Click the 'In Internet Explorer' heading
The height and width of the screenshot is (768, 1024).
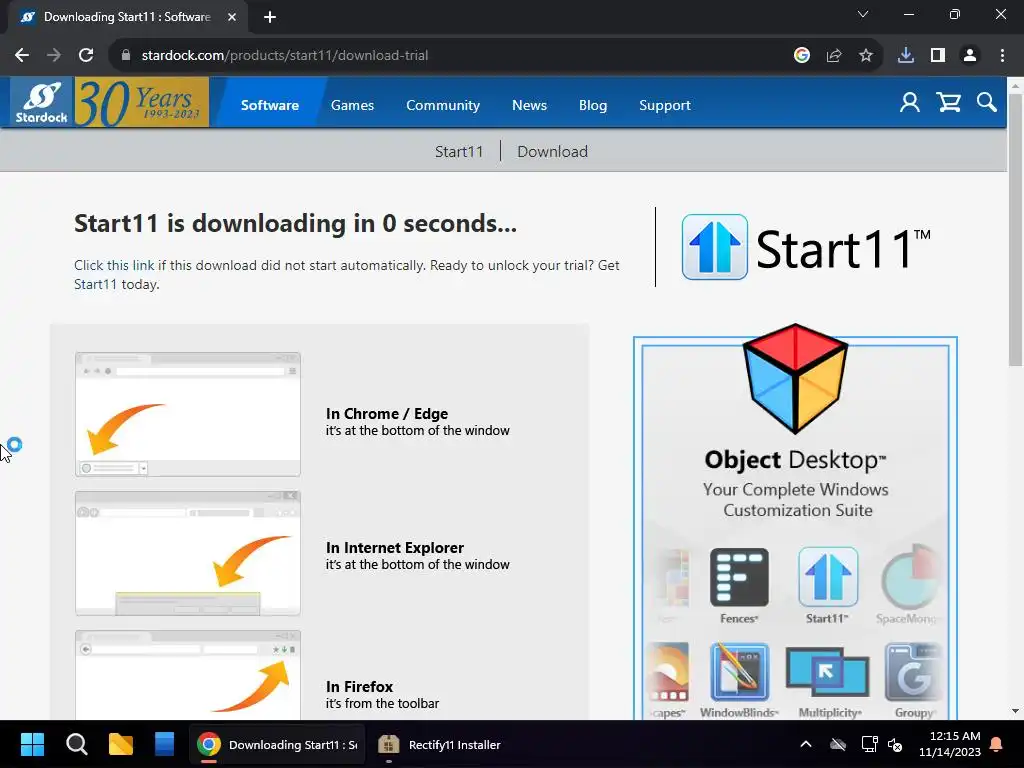pyautogui.click(x=394, y=547)
